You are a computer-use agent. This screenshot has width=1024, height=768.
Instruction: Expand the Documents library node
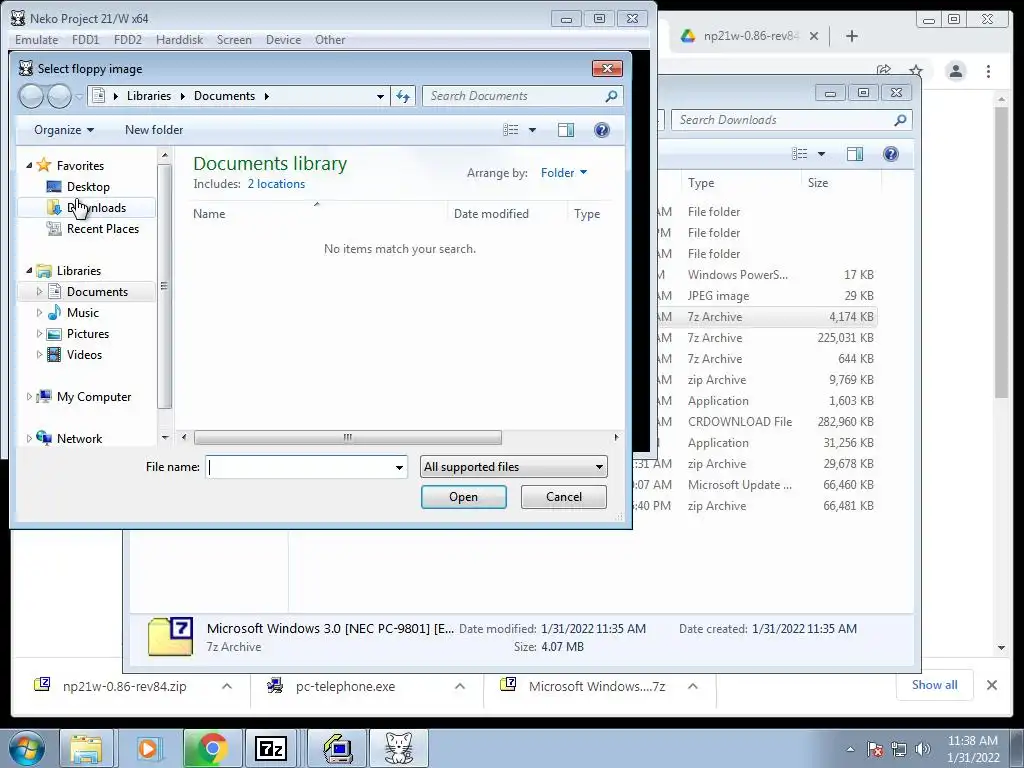[x=39, y=291]
